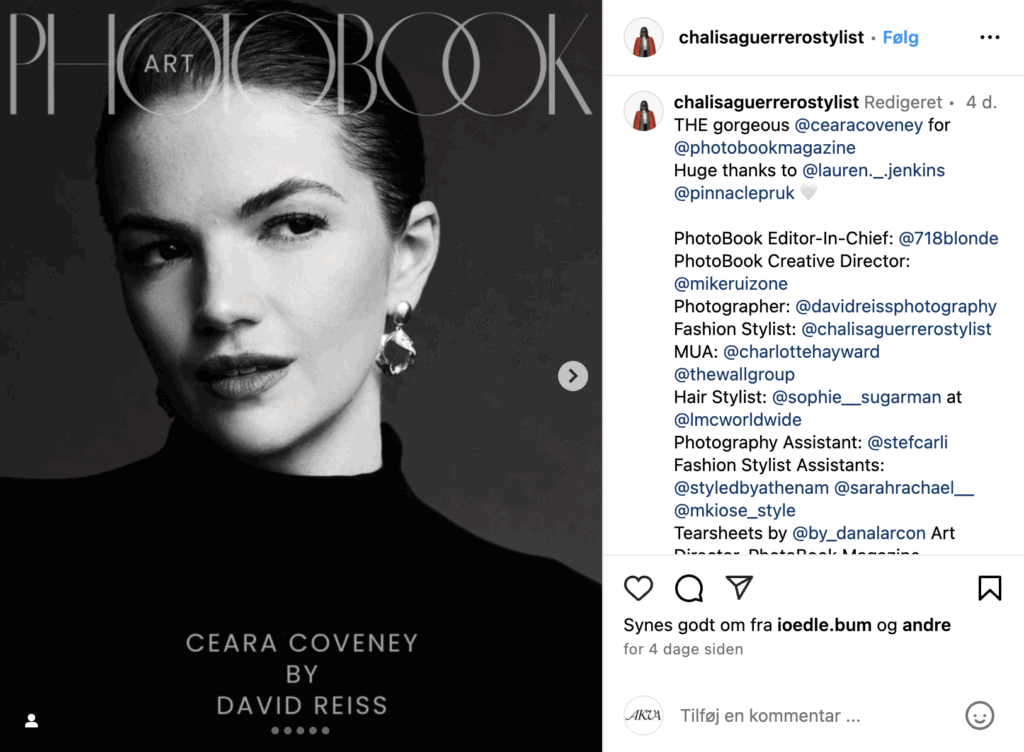This screenshot has width=1024, height=752.
Task: Open the @cearacoveney profile link
Action: (x=858, y=125)
